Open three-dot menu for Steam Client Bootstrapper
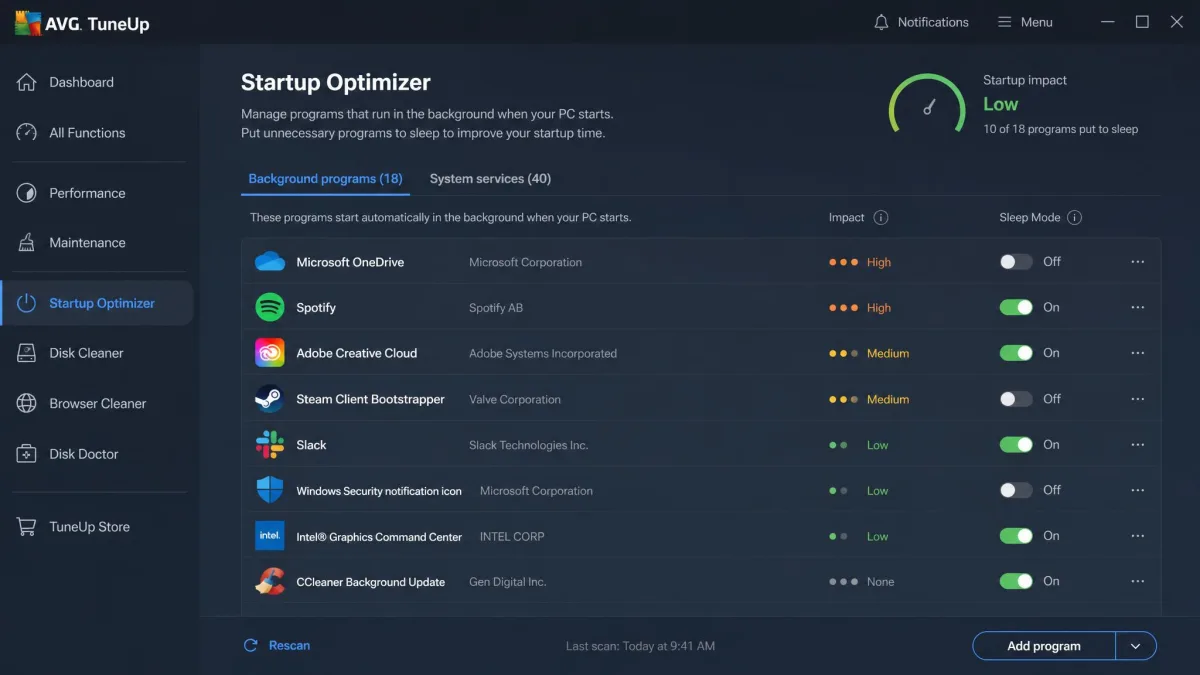 click(x=1138, y=399)
